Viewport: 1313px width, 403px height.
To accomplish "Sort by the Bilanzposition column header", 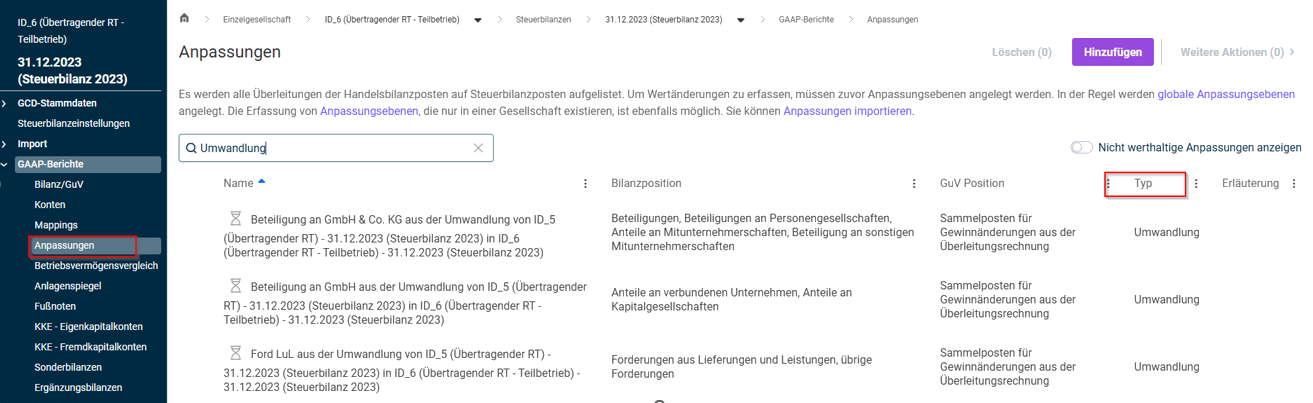I will coord(646,184).
